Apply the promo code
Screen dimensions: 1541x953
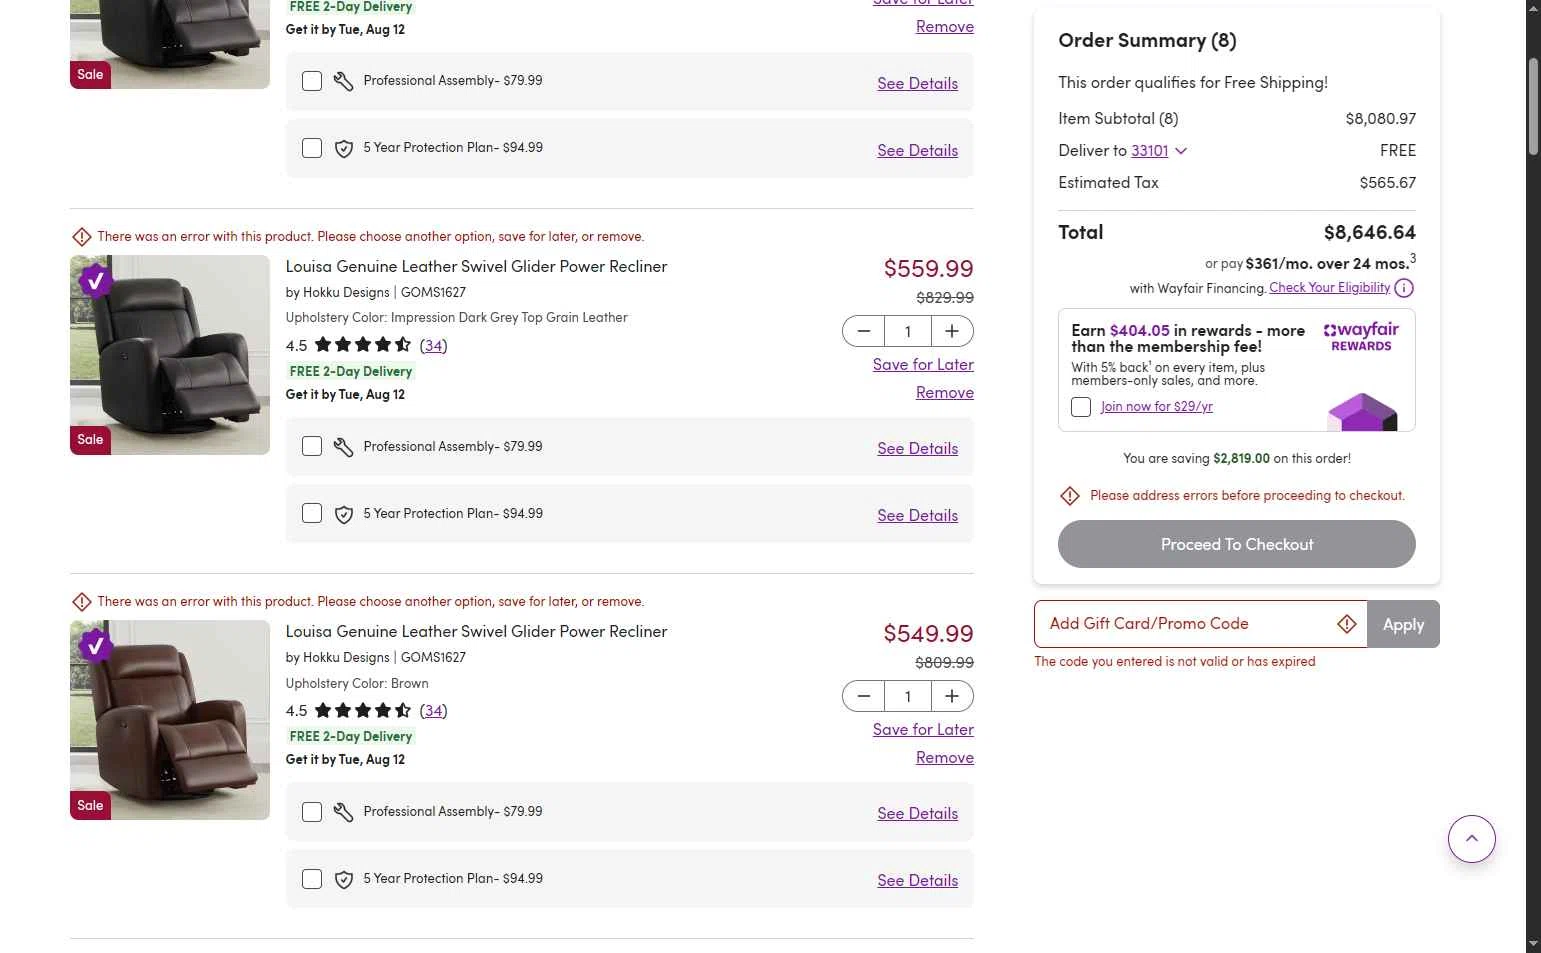click(x=1403, y=624)
